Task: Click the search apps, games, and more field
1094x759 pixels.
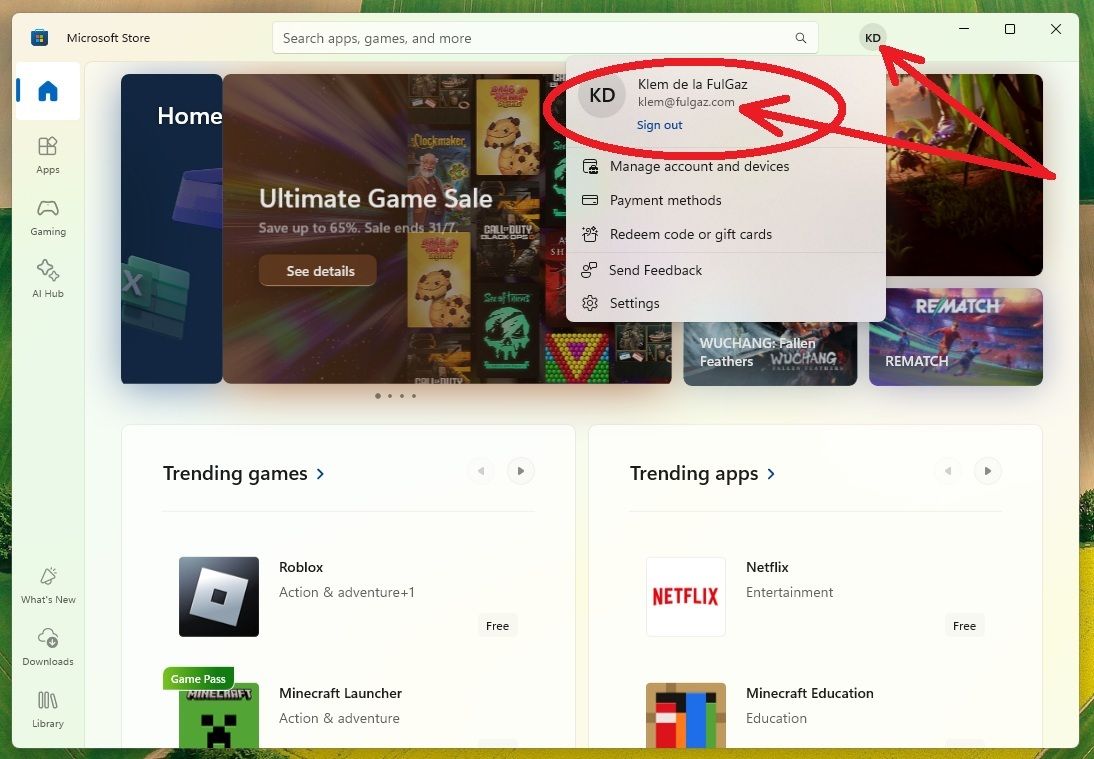Action: pos(545,38)
